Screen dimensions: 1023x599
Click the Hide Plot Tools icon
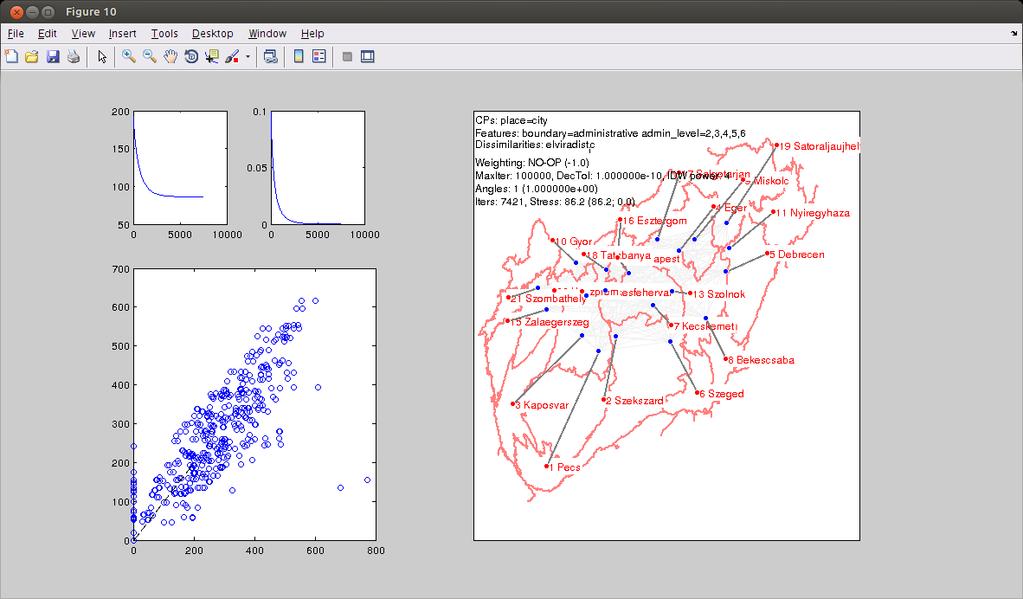coord(347,57)
